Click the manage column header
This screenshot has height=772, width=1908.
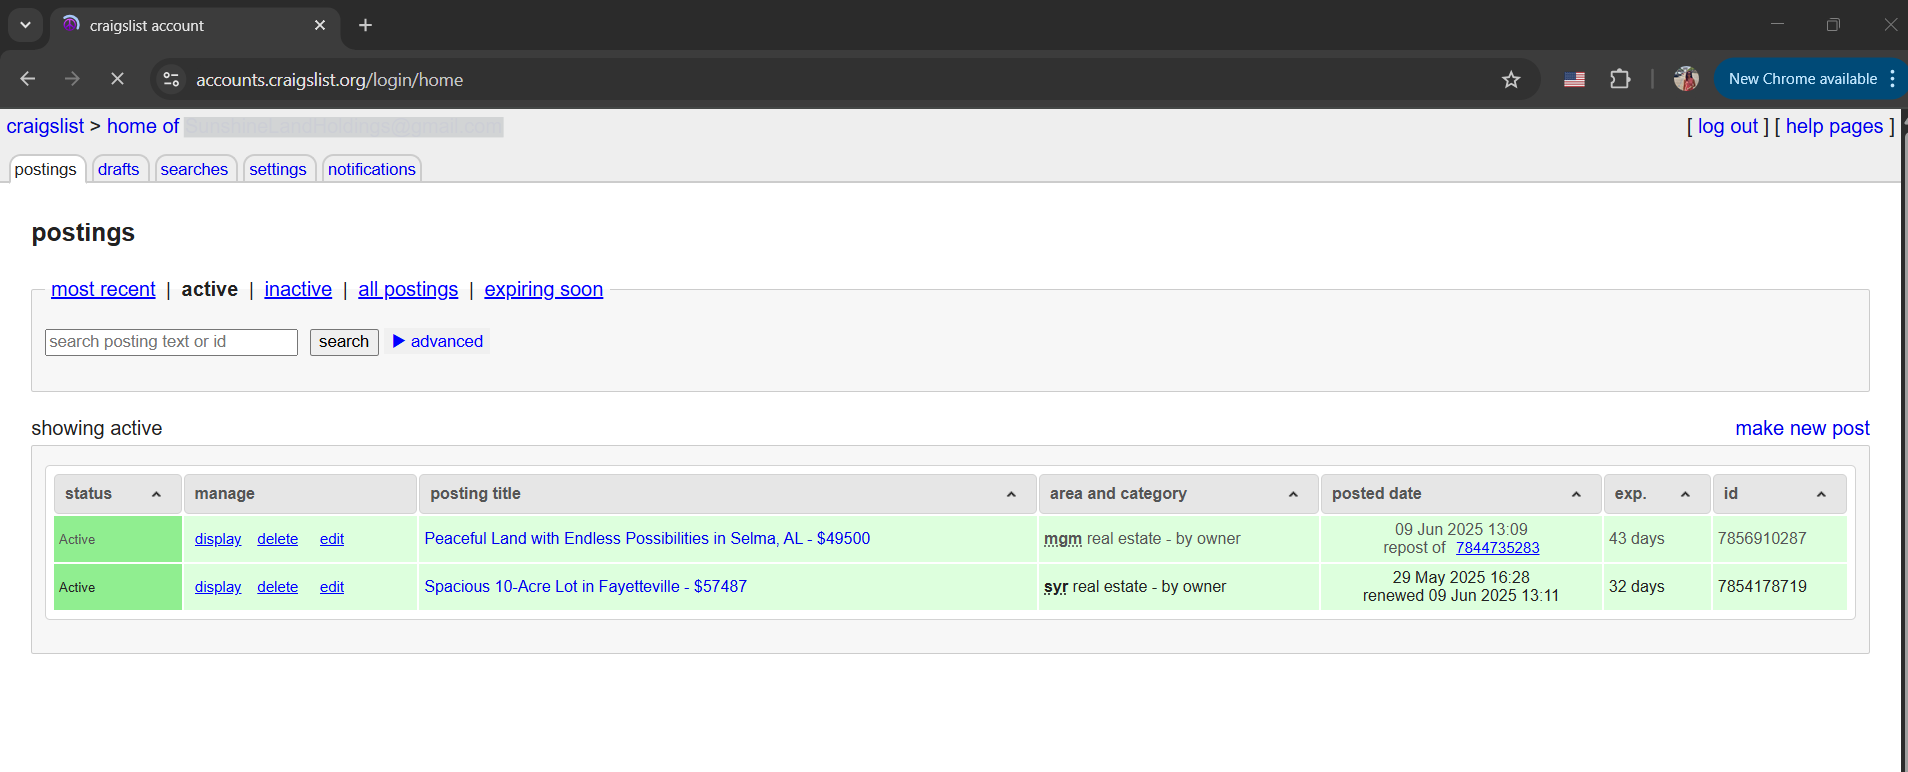click(x=300, y=494)
